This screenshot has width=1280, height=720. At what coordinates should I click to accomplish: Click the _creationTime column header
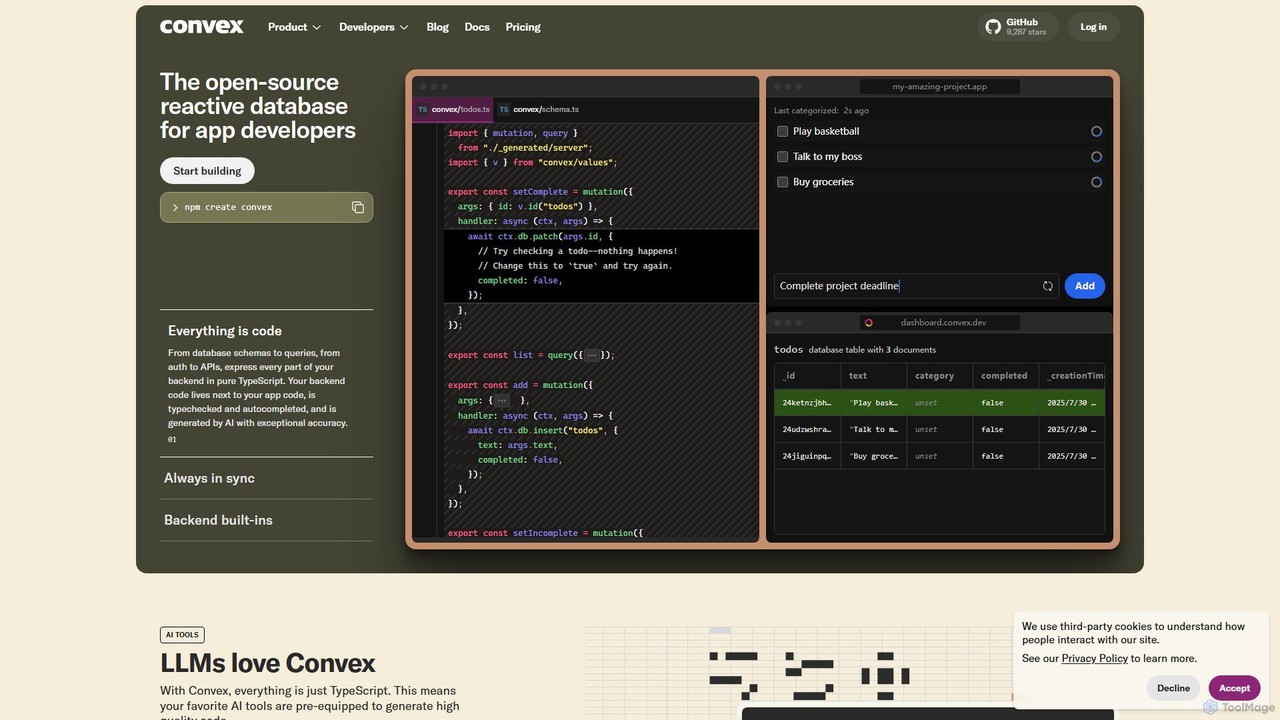click(1072, 376)
